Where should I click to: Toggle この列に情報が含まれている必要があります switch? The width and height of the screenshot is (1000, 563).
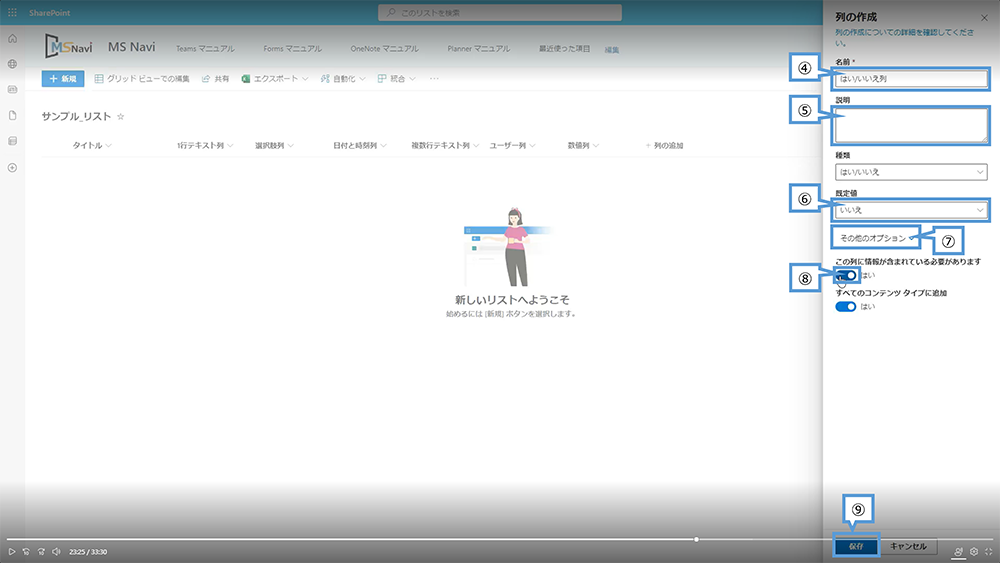(x=846, y=275)
